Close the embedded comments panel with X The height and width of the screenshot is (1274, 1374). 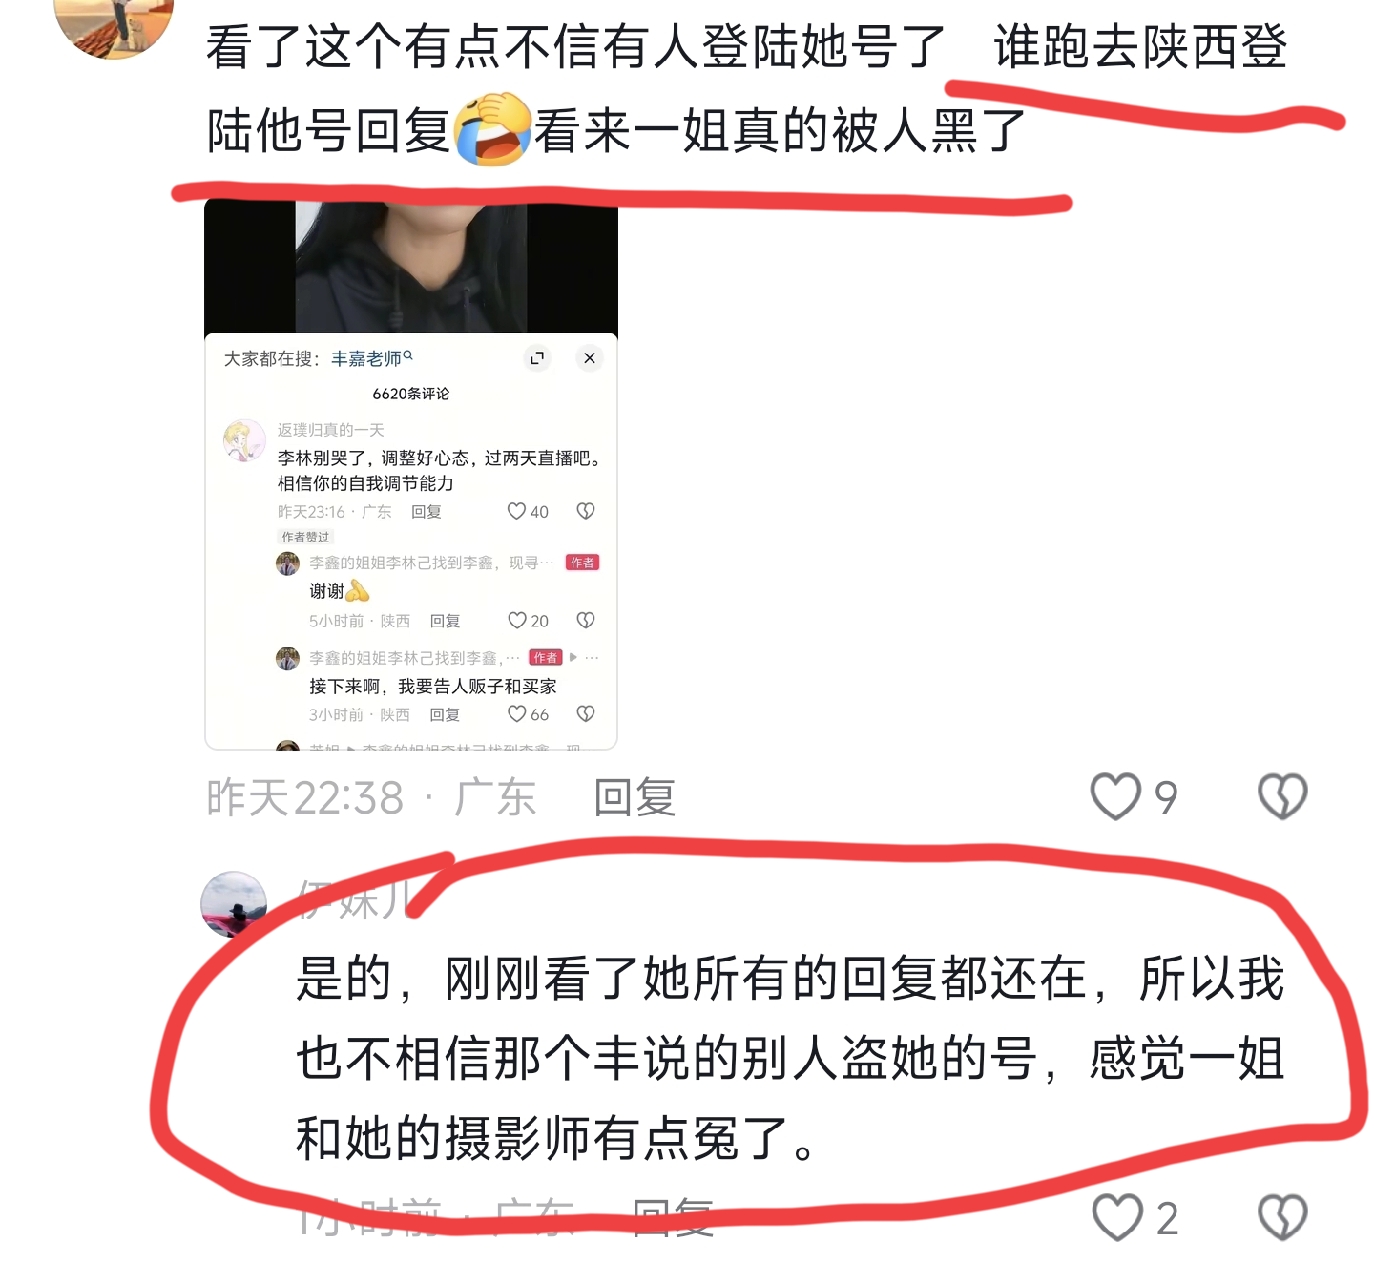click(589, 358)
